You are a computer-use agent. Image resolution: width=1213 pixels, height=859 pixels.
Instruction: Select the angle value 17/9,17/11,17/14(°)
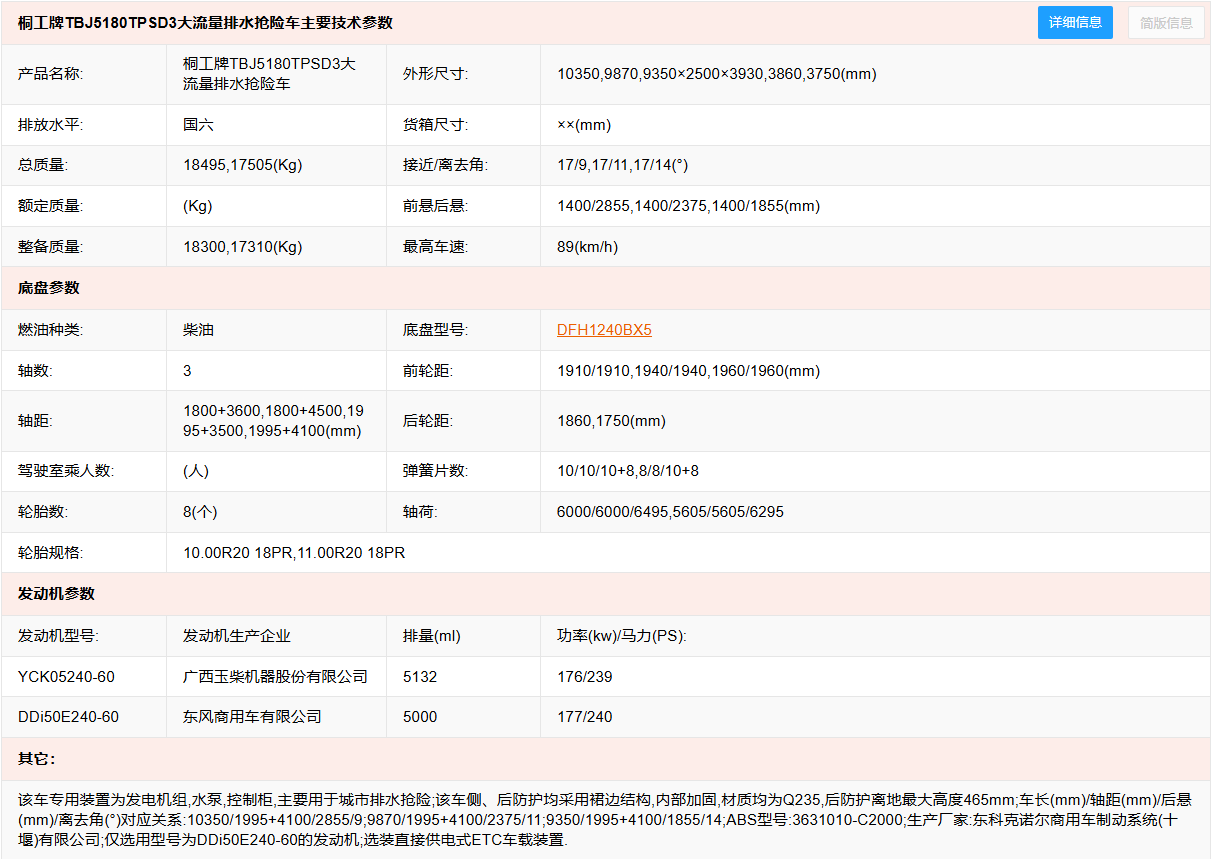(x=623, y=165)
